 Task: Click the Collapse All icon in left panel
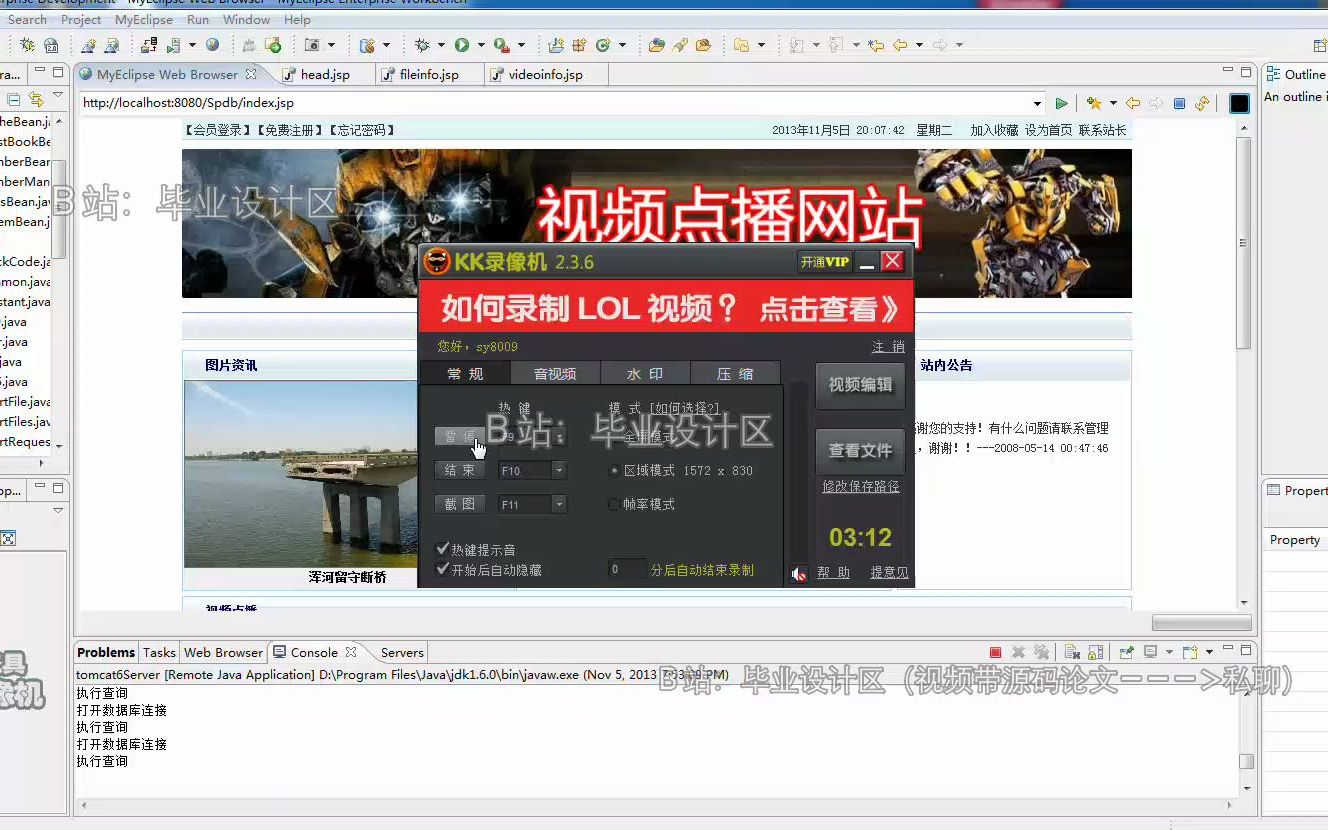coord(14,99)
